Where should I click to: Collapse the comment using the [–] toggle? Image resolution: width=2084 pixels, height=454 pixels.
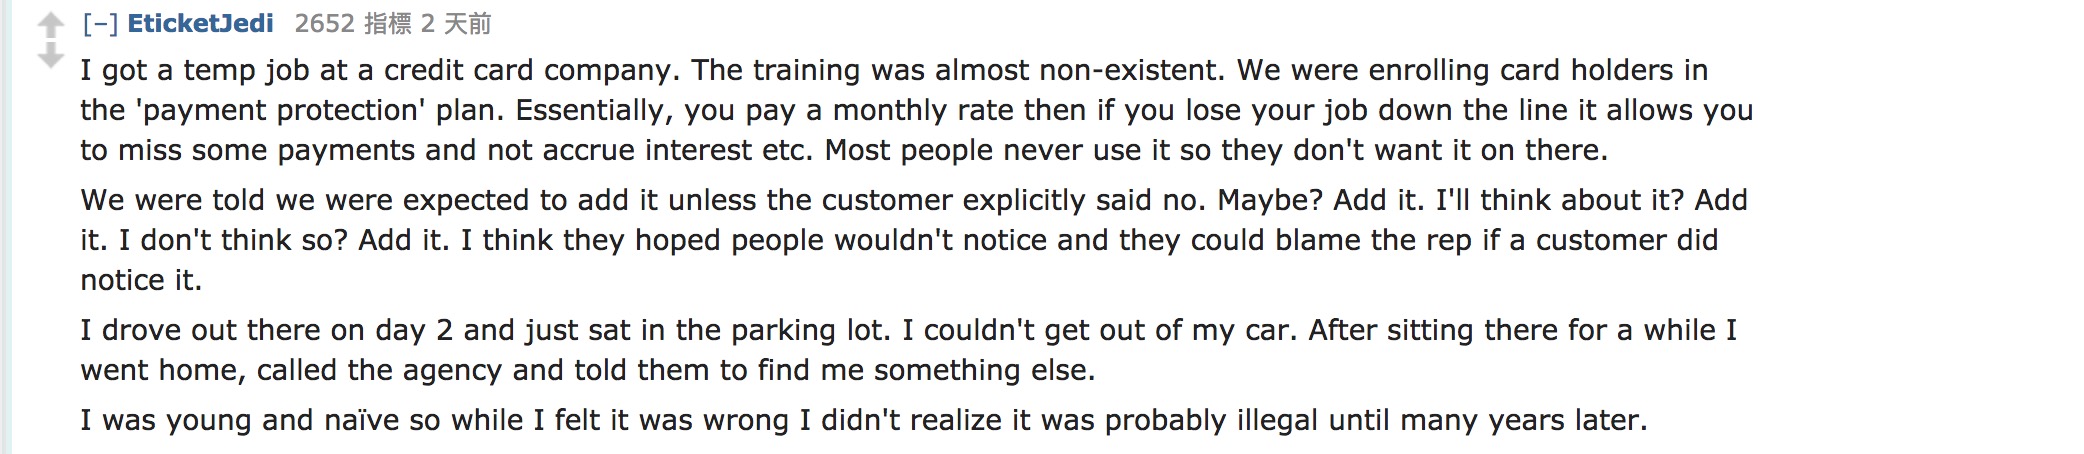tap(100, 23)
